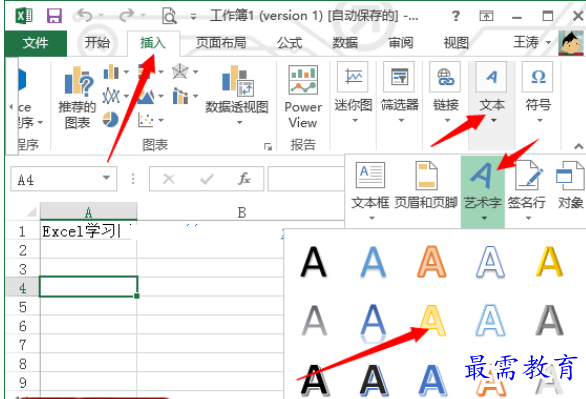Image resolution: width=586 pixels, height=399 pixels.
Task: Insert a Signature Line
Action: tap(527, 191)
